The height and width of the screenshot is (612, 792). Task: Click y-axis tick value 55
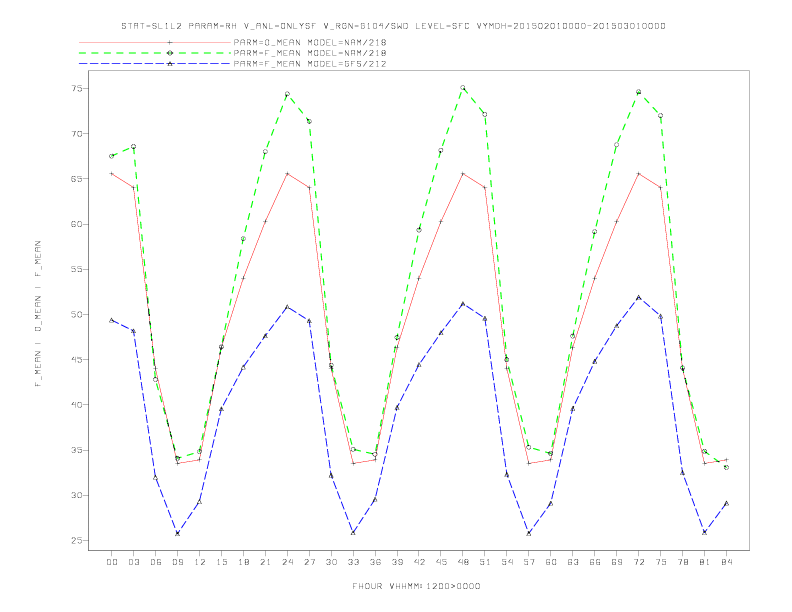pos(77,269)
